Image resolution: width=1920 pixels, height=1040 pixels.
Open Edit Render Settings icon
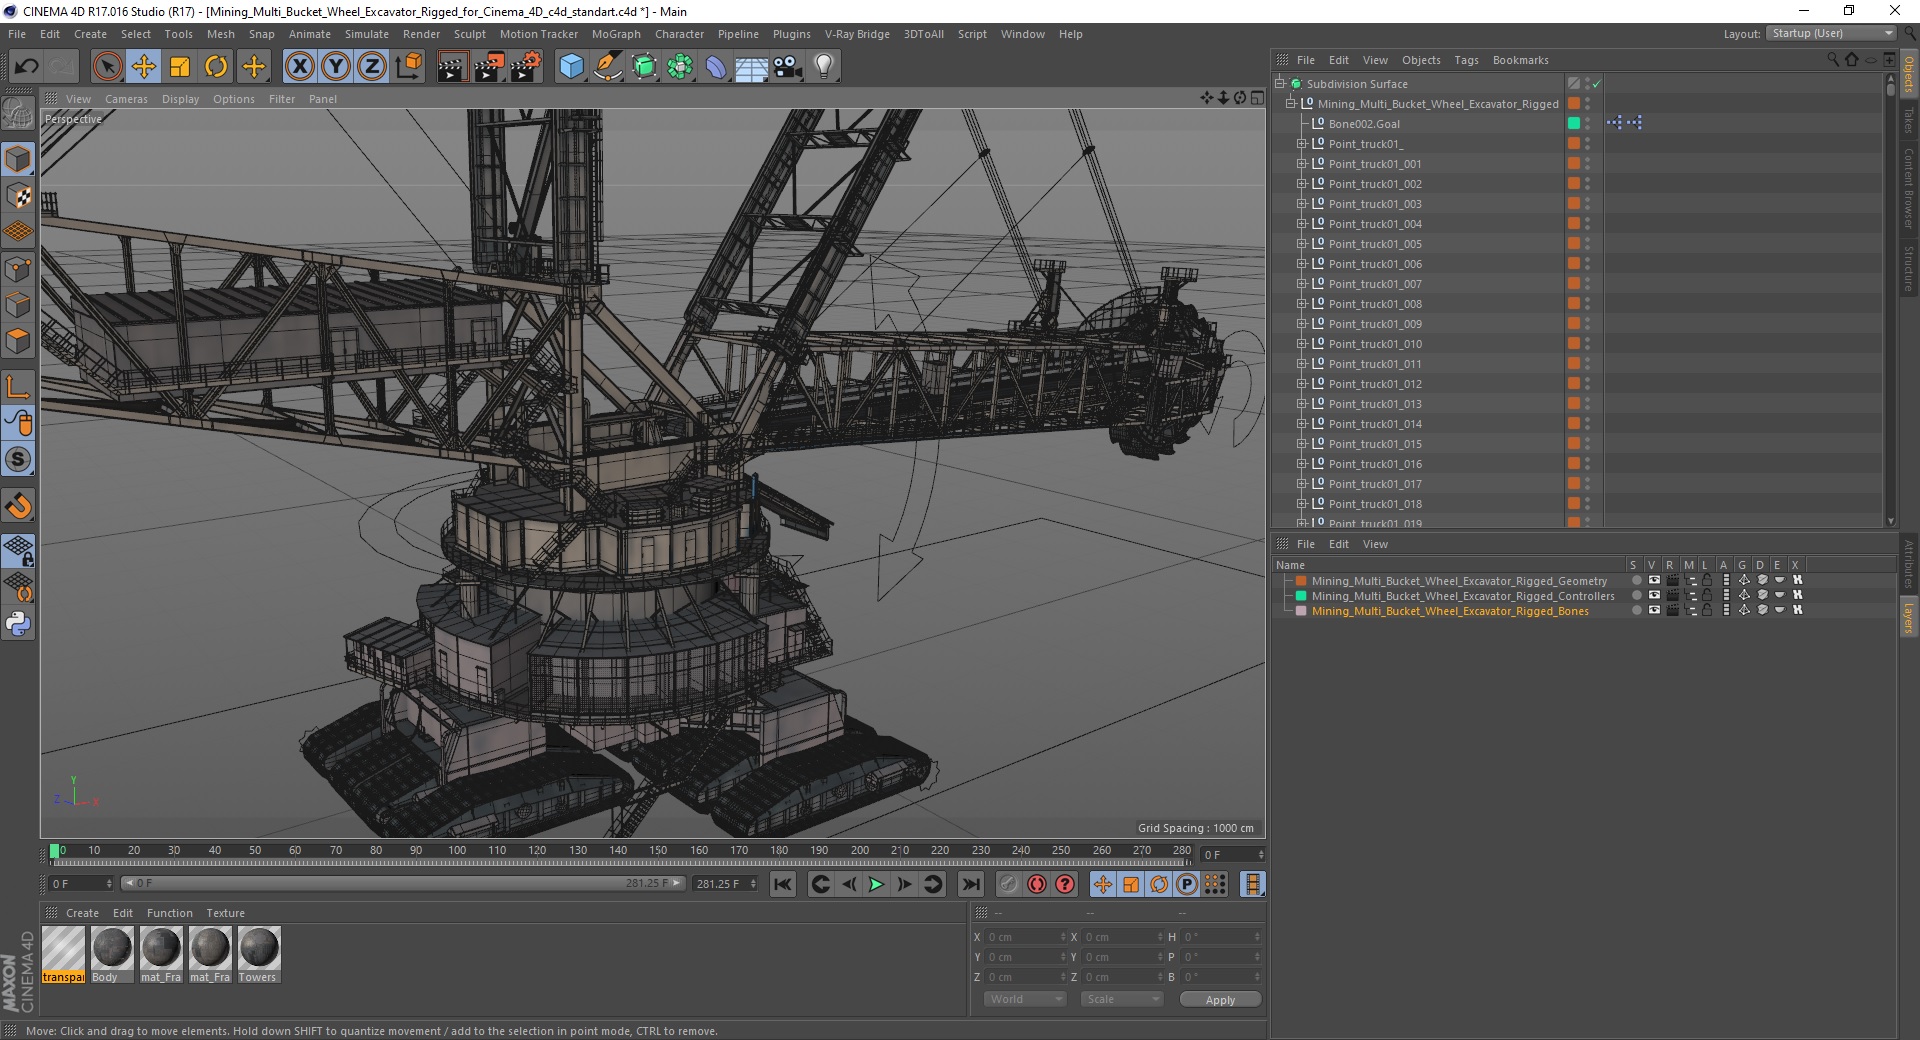[526, 67]
